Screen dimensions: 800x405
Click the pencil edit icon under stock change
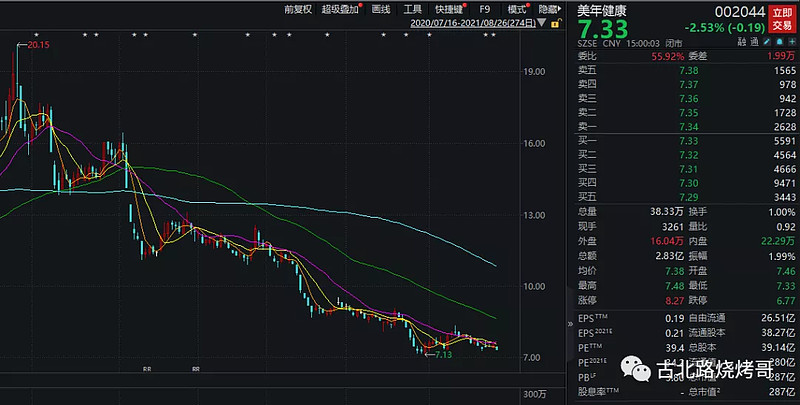tap(765, 43)
